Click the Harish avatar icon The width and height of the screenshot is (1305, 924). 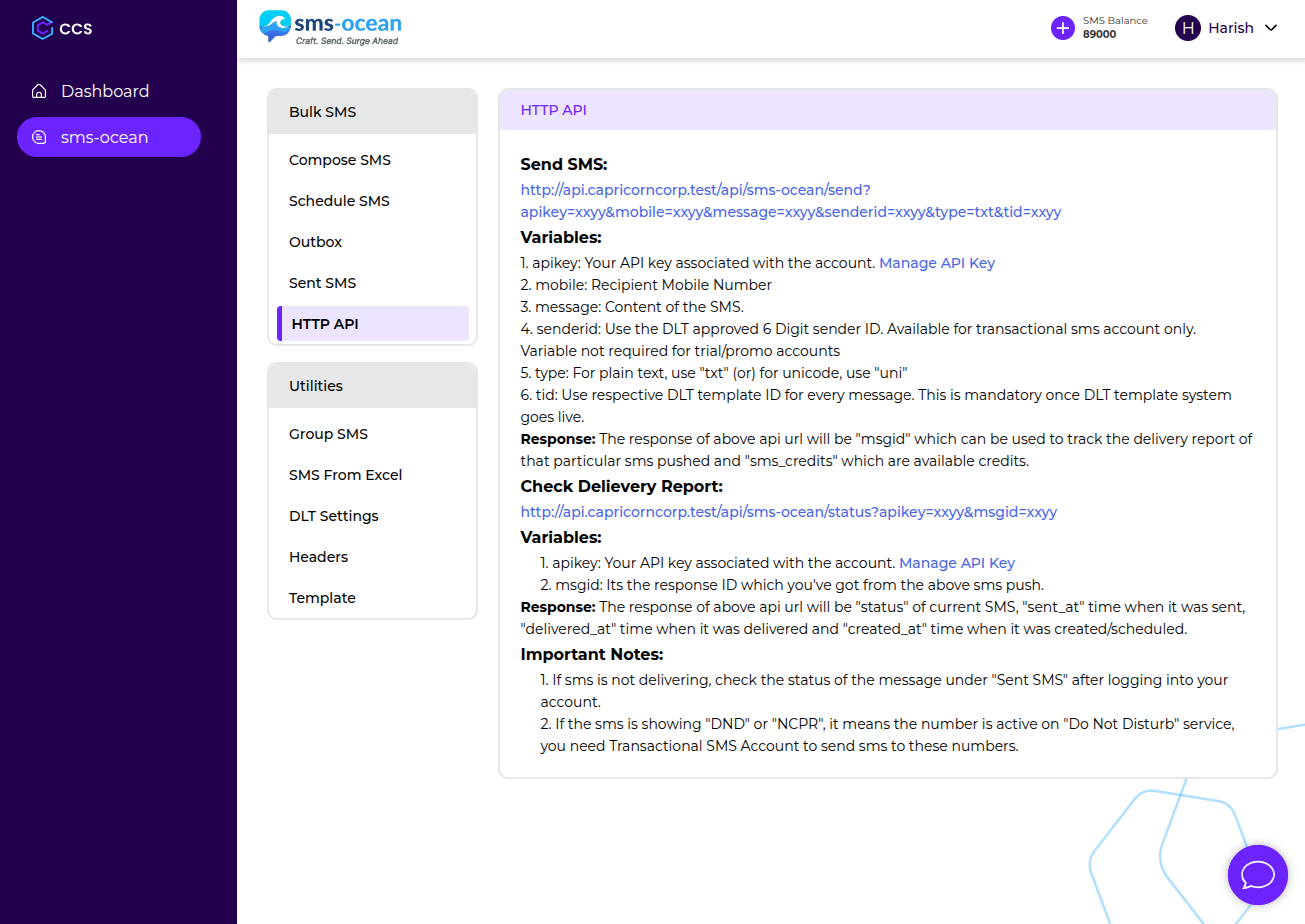coord(1187,28)
